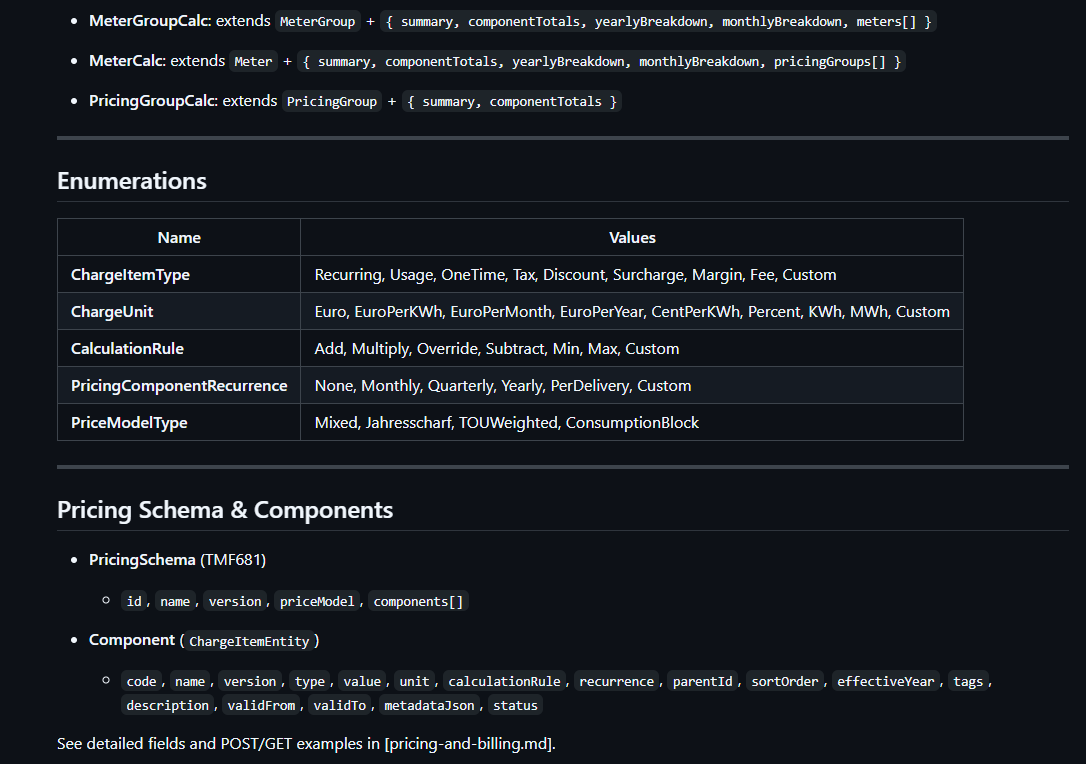Click the Pricing Schema & Components heading

click(x=225, y=510)
